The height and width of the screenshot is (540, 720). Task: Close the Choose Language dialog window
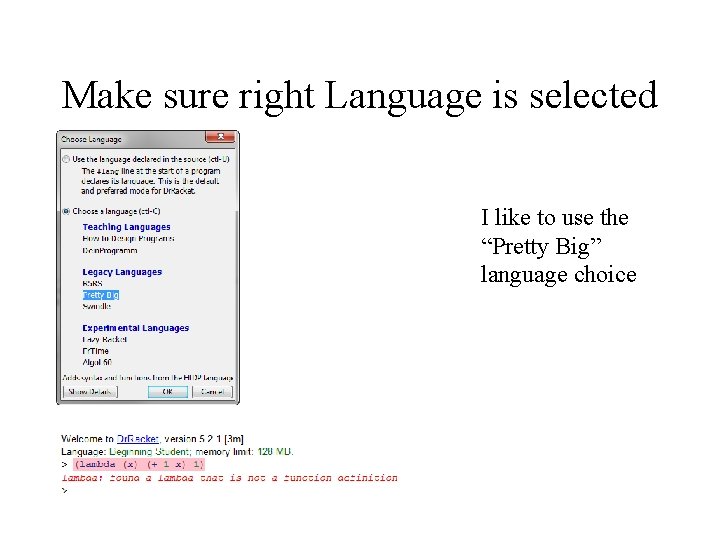(x=220, y=136)
